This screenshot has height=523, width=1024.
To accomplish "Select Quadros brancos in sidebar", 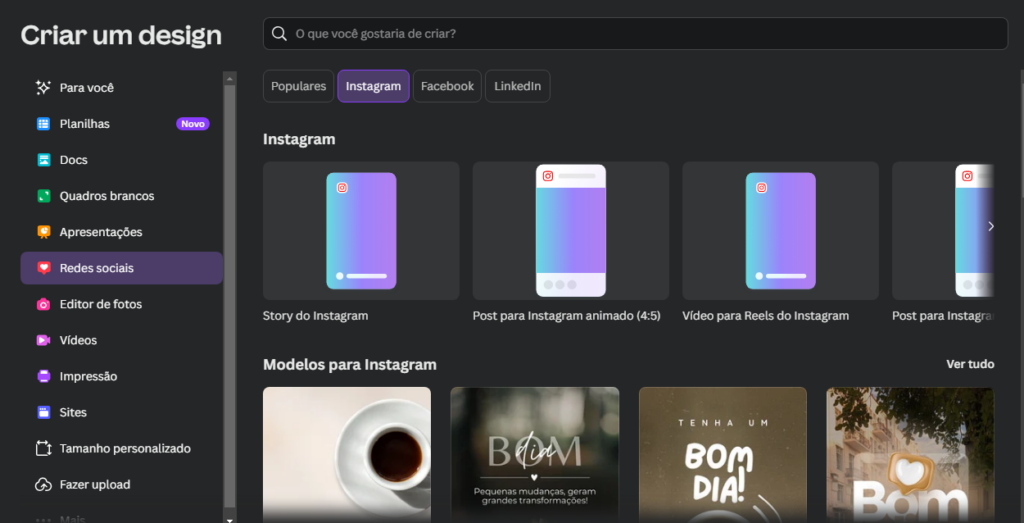I will pyautogui.click(x=121, y=196).
